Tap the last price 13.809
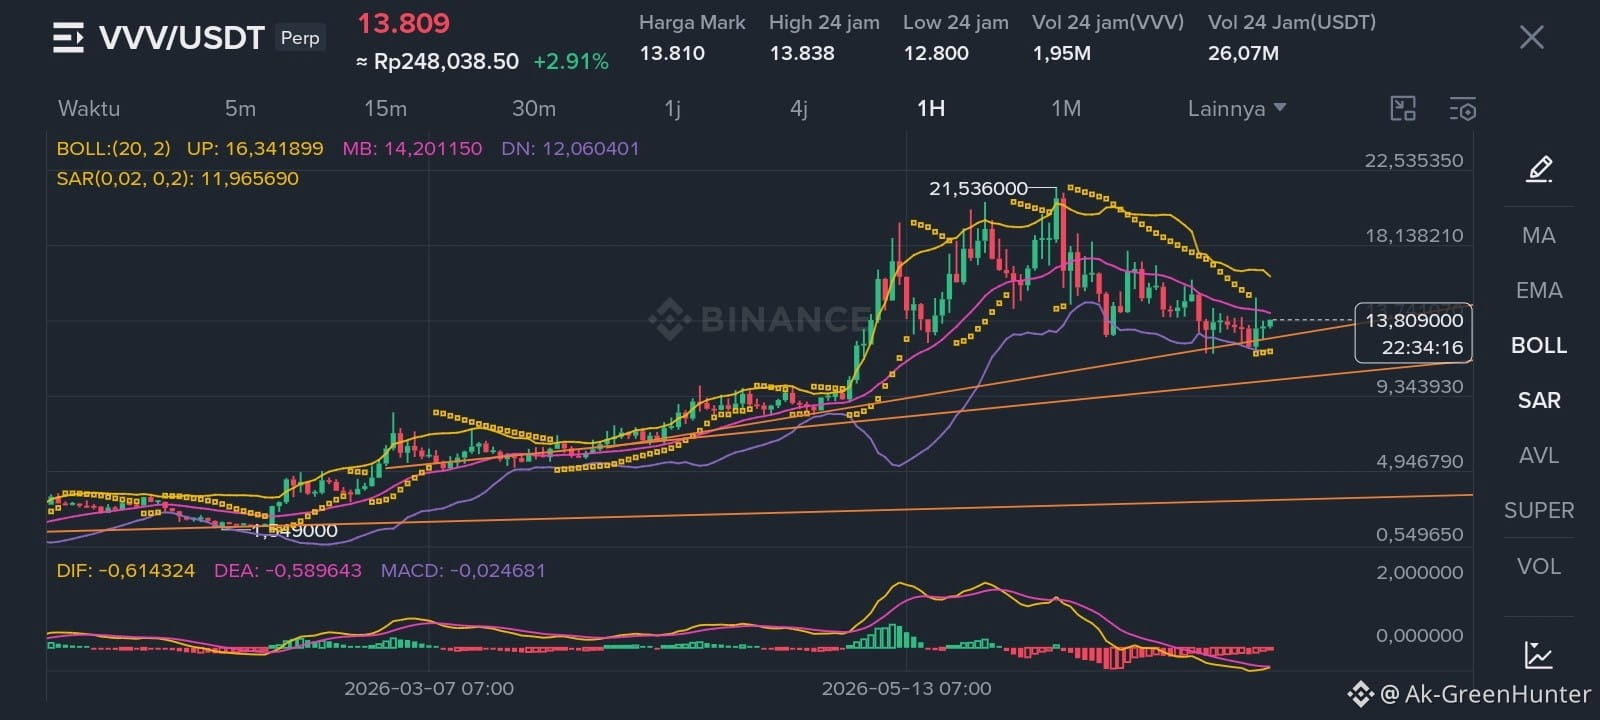 point(404,23)
